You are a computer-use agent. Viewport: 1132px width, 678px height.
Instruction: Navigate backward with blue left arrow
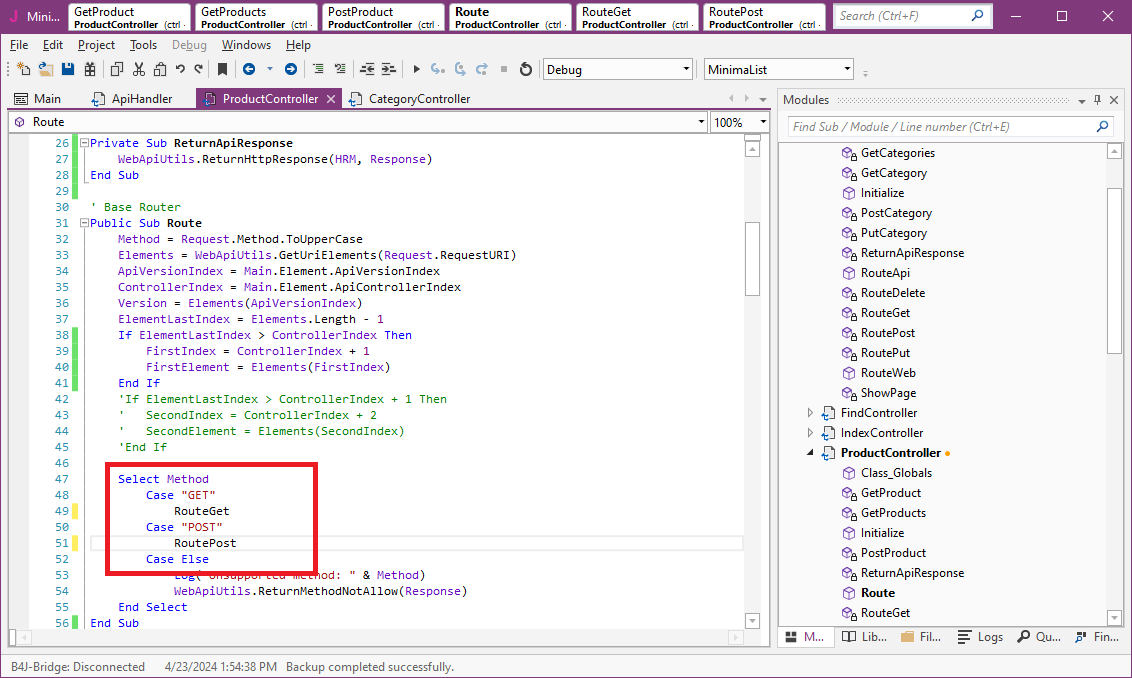249,69
